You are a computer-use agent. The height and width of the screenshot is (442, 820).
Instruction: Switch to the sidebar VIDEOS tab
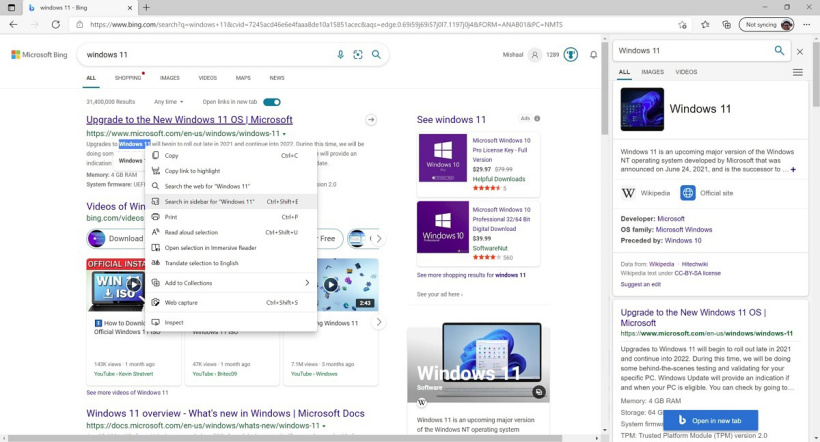click(686, 72)
